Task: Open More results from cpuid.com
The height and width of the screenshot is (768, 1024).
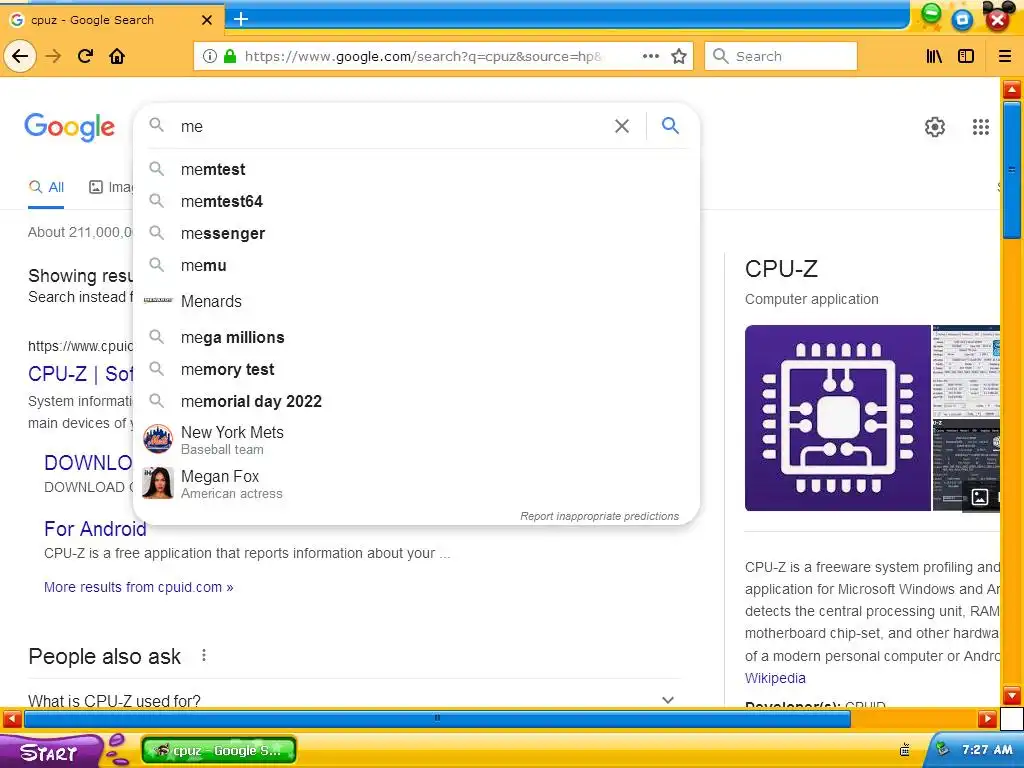Action: (138, 587)
